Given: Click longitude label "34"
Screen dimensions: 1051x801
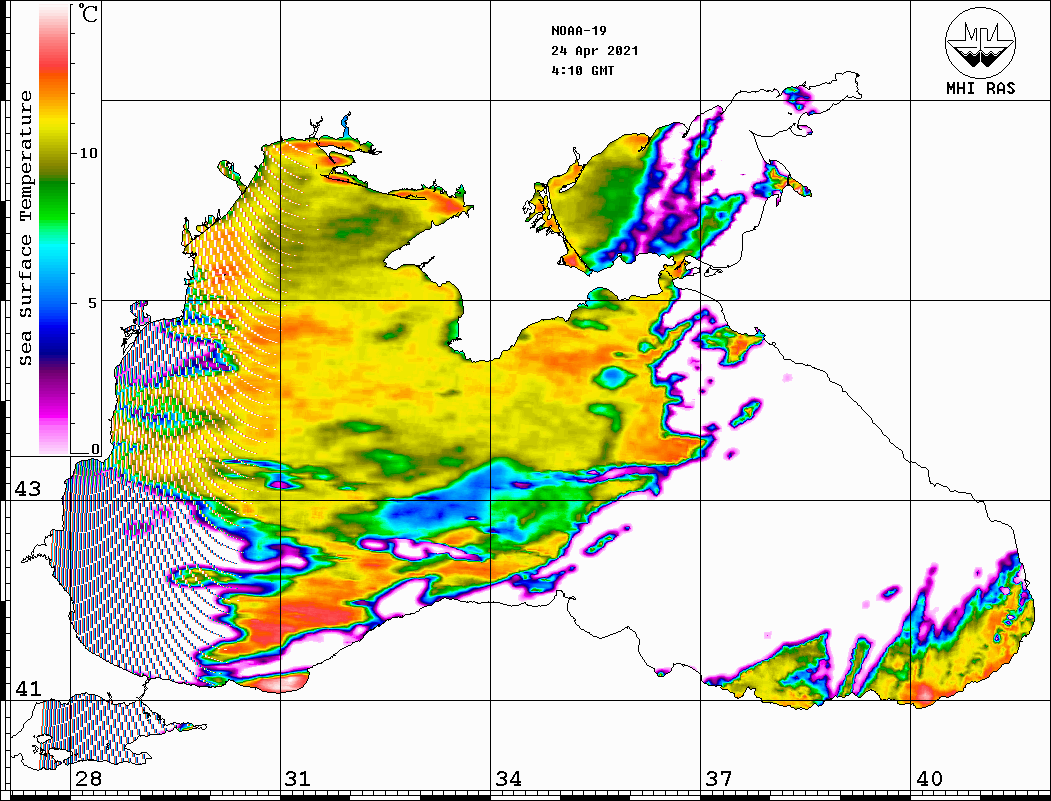Looking at the screenshot, I should pyautogui.click(x=509, y=779).
